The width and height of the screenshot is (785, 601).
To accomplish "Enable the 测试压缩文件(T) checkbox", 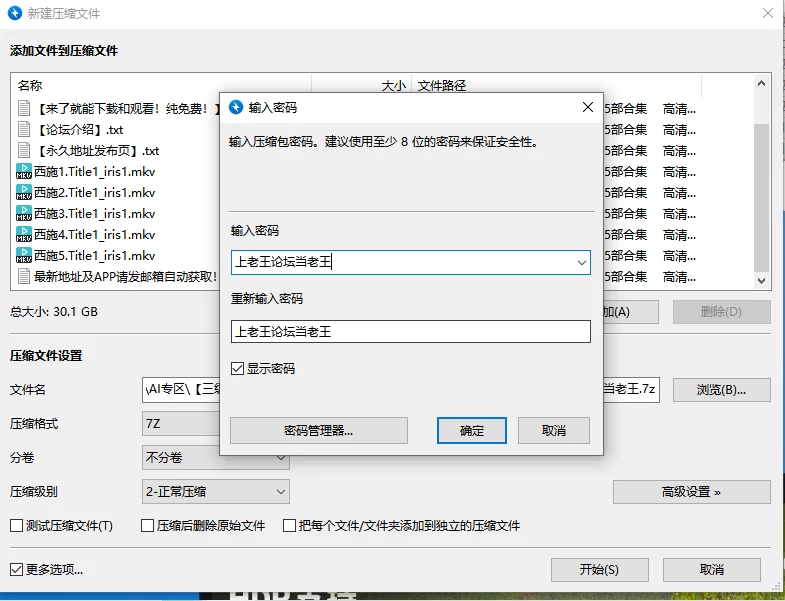I will coord(17,525).
